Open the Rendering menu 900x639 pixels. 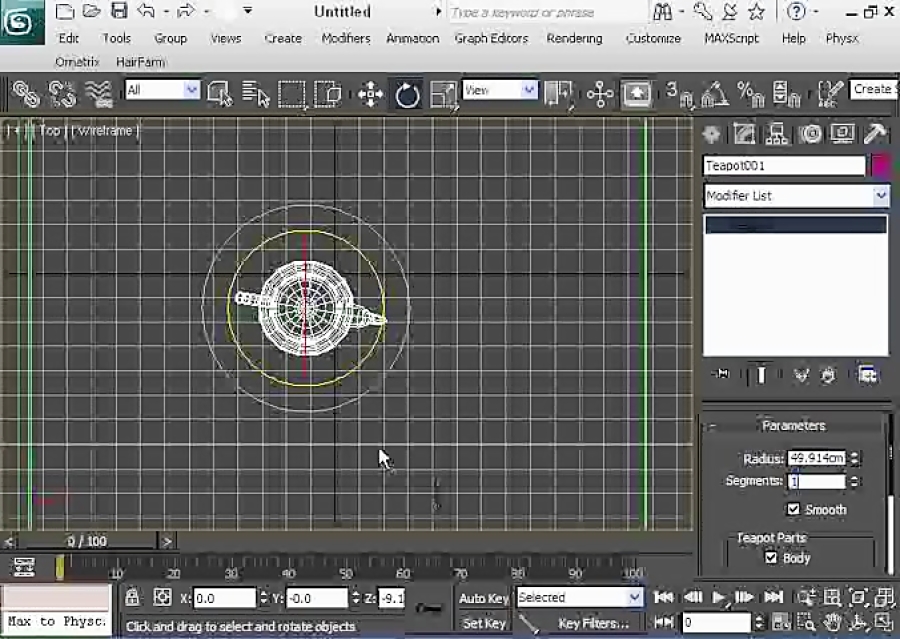[574, 38]
